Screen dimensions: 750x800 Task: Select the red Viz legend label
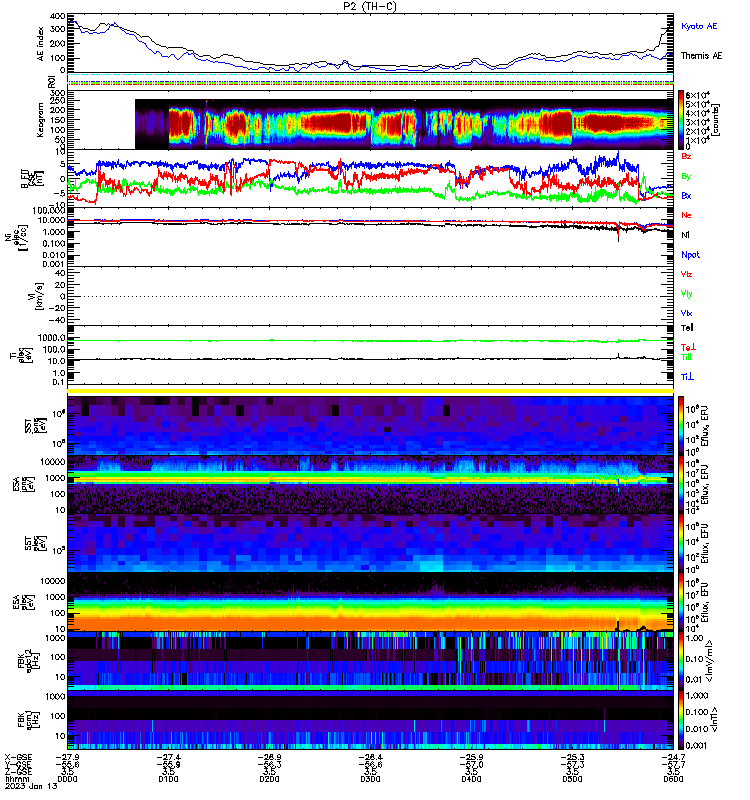pos(686,274)
